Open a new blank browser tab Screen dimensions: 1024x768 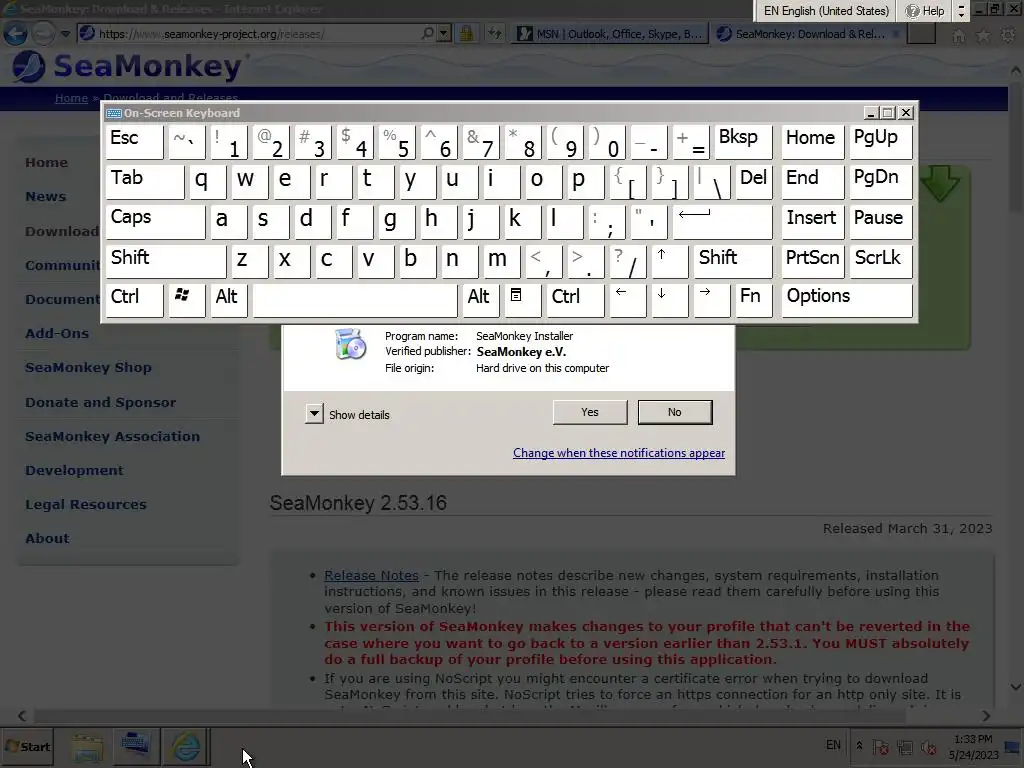click(921, 33)
